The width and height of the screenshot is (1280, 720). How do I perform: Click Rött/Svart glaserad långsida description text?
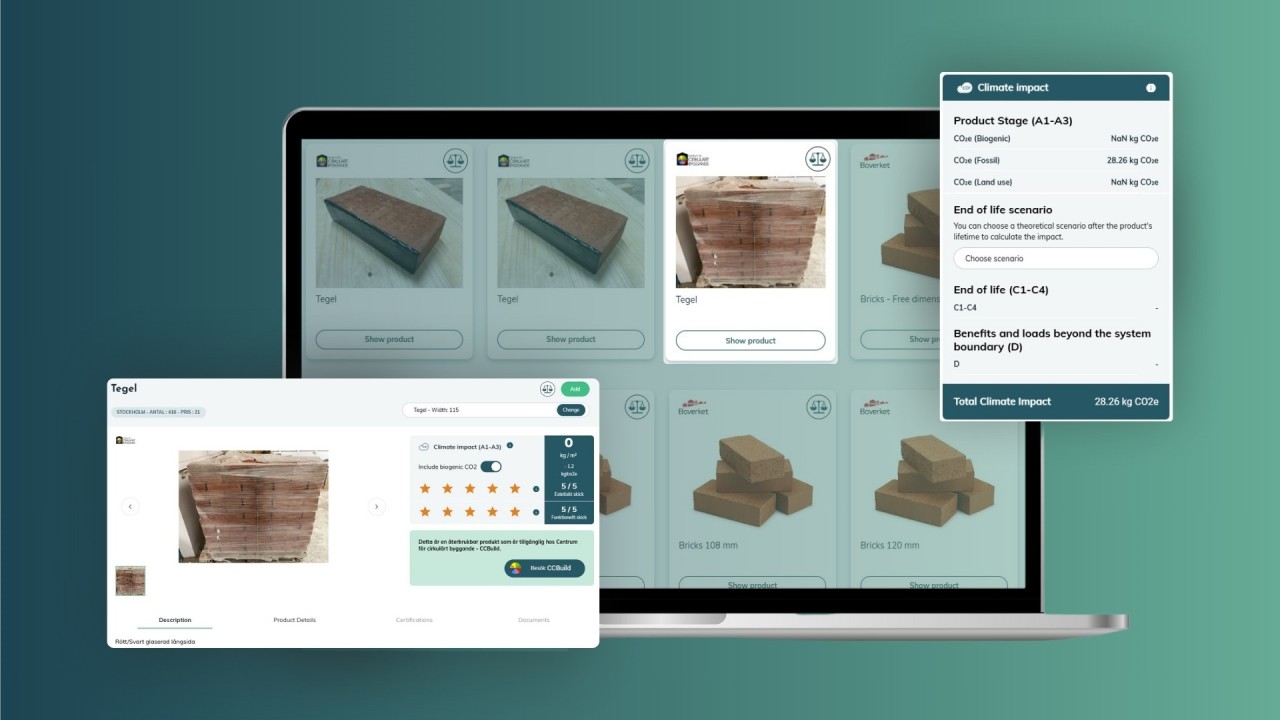click(x=155, y=641)
